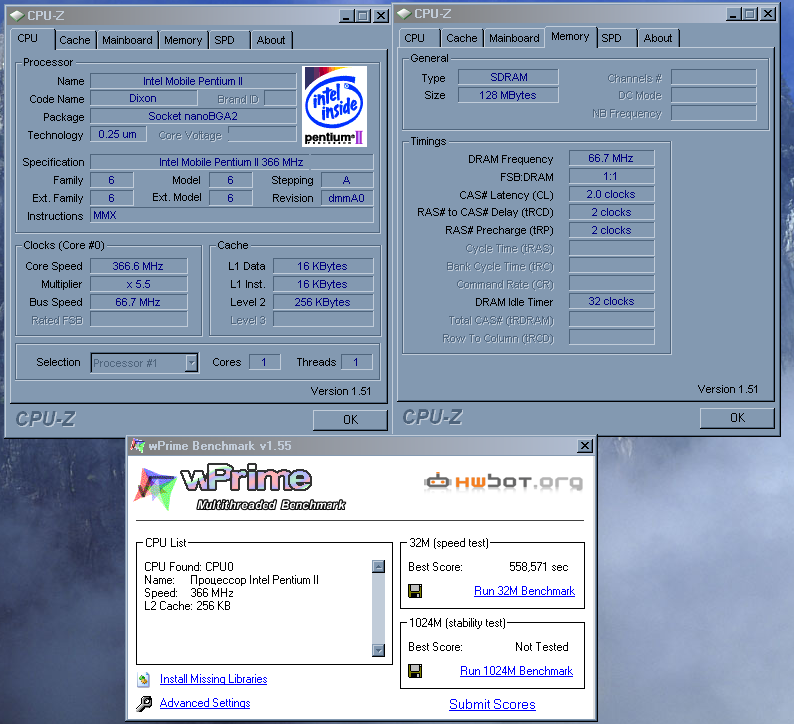Open Advanced Settings link
794x724 pixels.
205,703
